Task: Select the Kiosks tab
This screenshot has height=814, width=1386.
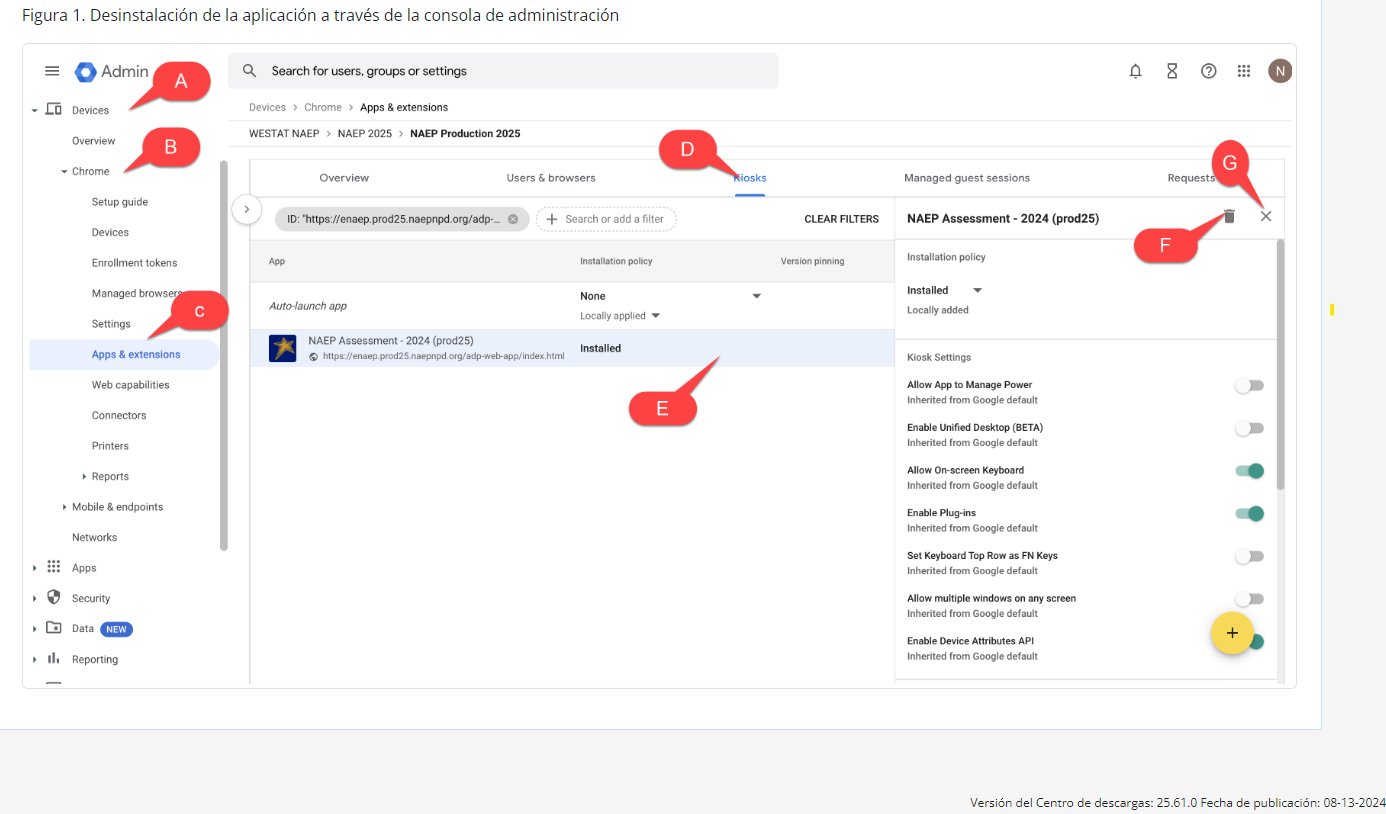Action: (x=750, y=178)
